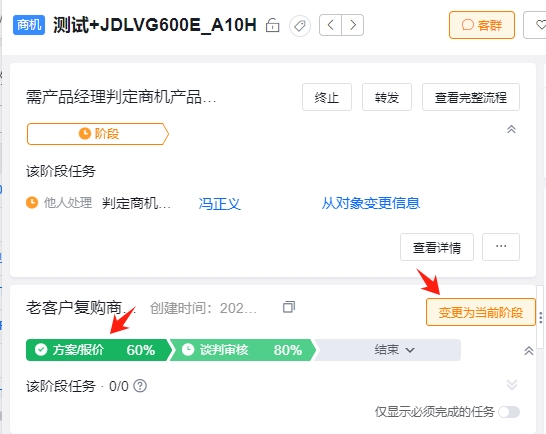
Task: Click the 查看详情 button
Action: point(437,247)
